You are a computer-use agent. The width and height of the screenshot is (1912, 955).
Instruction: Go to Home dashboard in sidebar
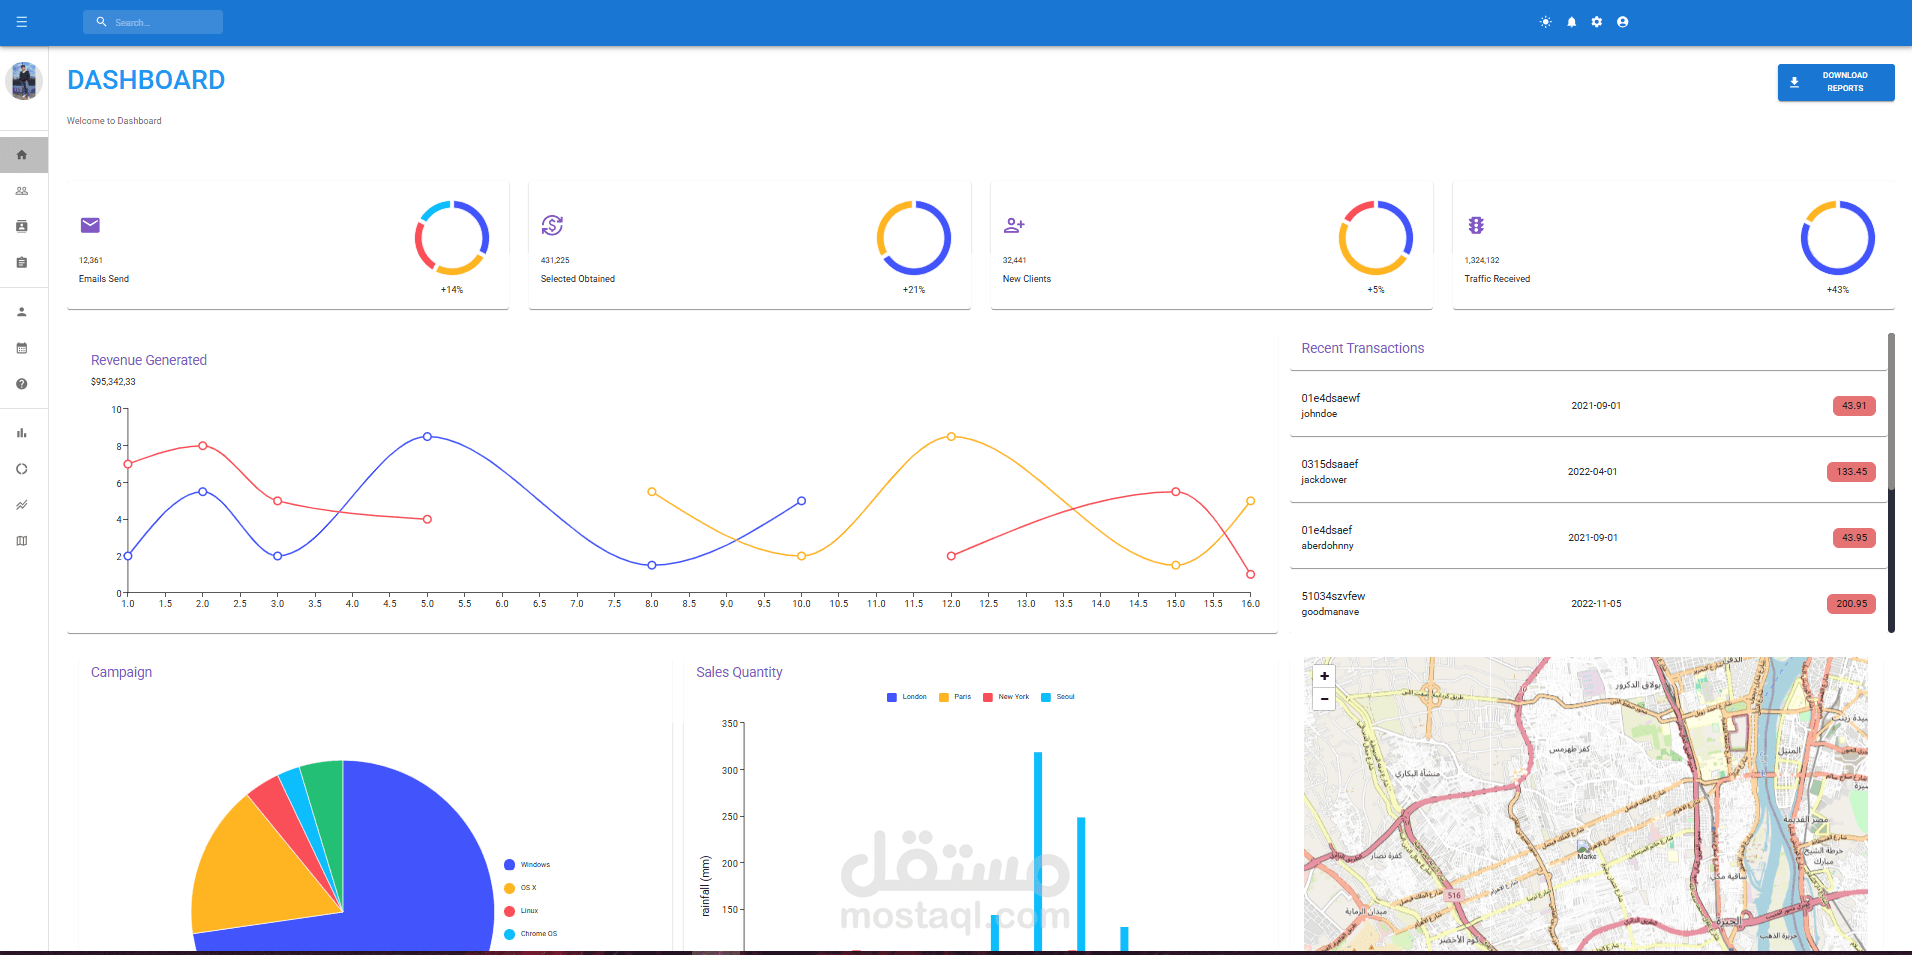[x=22, y=155]
